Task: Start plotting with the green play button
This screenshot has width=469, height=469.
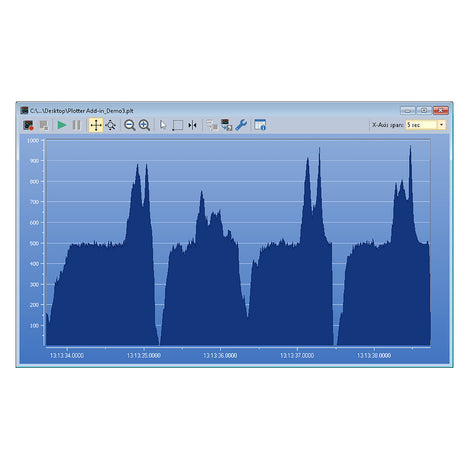Action: point(62,125)
